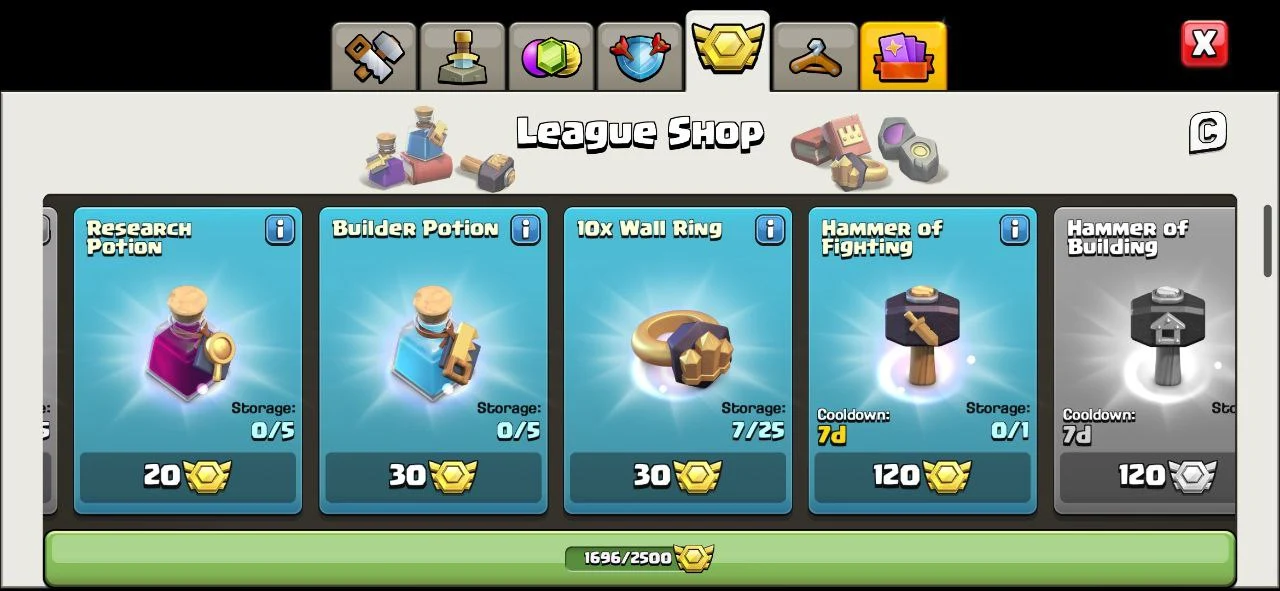This screenshot has width=1280, height=591.
Task: Buy 10x Wall Ring for 30 medals
Action: [x=678, y=476]
